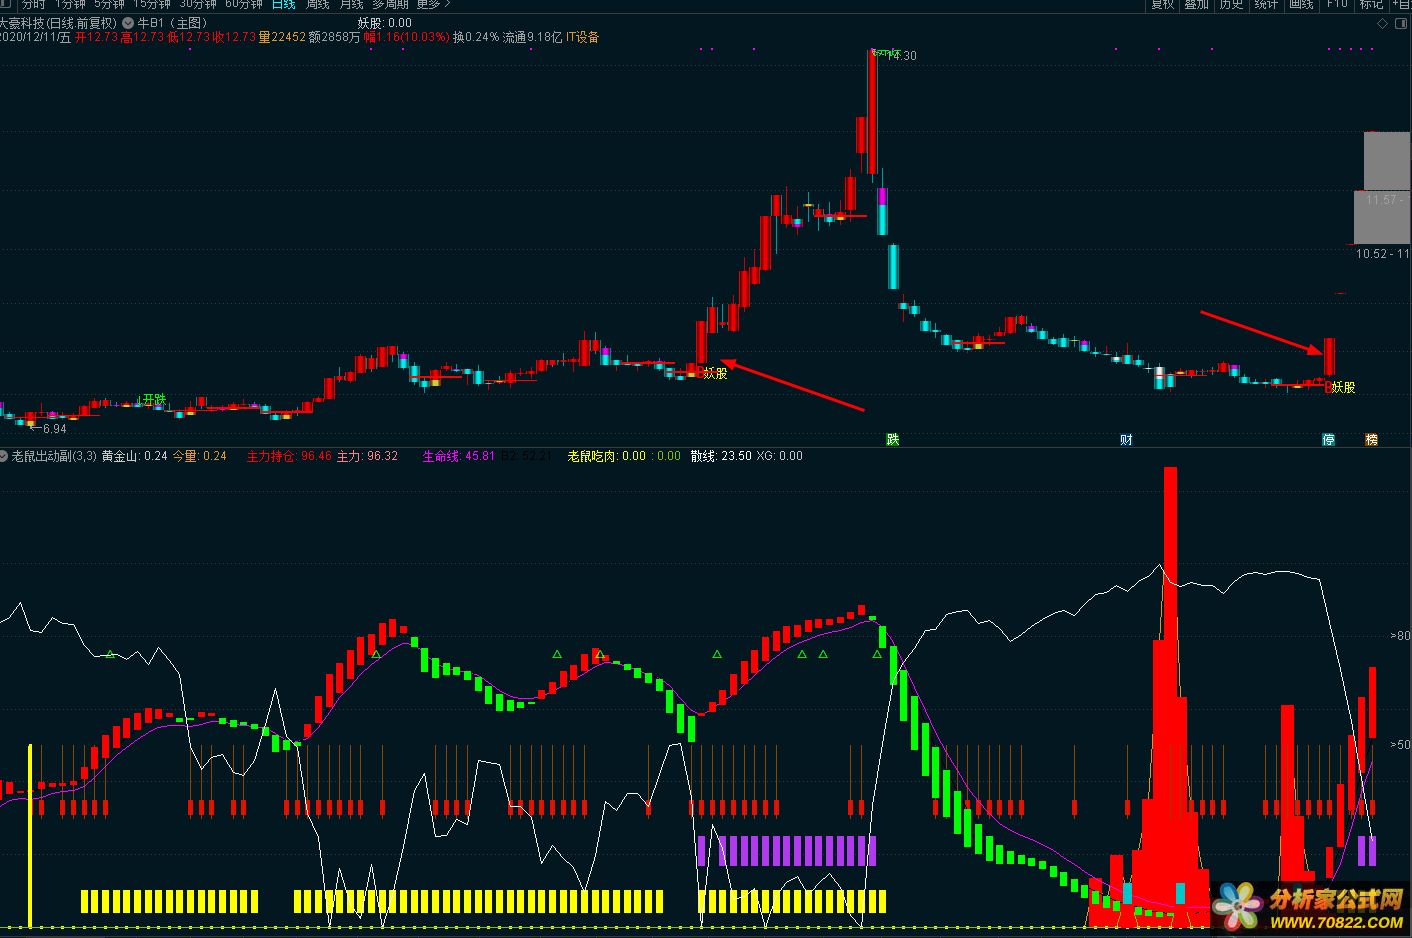Select the 1分钟 period tab

(x=71, y=4)
